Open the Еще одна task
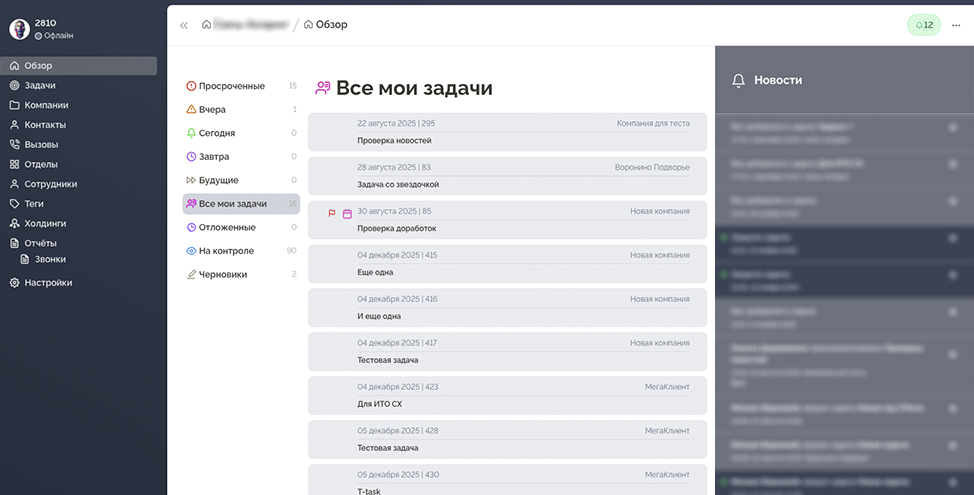 507,264
